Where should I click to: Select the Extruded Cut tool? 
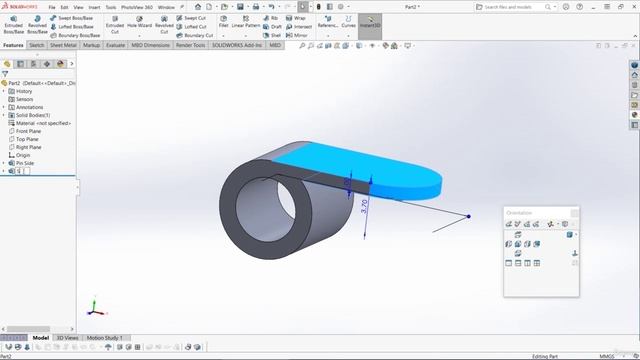tap(115, 25)
